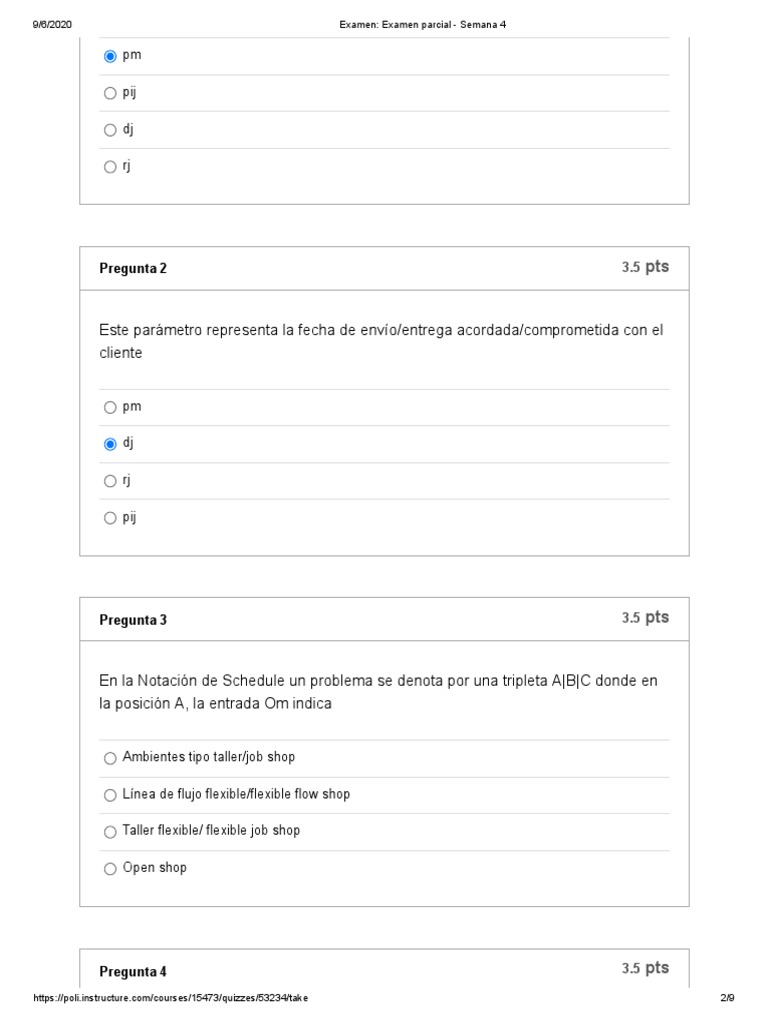The width and height of the screenshot is (768, 1024).
Task: Choose 'pij' as answer for Pregunta 2
Action: tap(110, 518)
